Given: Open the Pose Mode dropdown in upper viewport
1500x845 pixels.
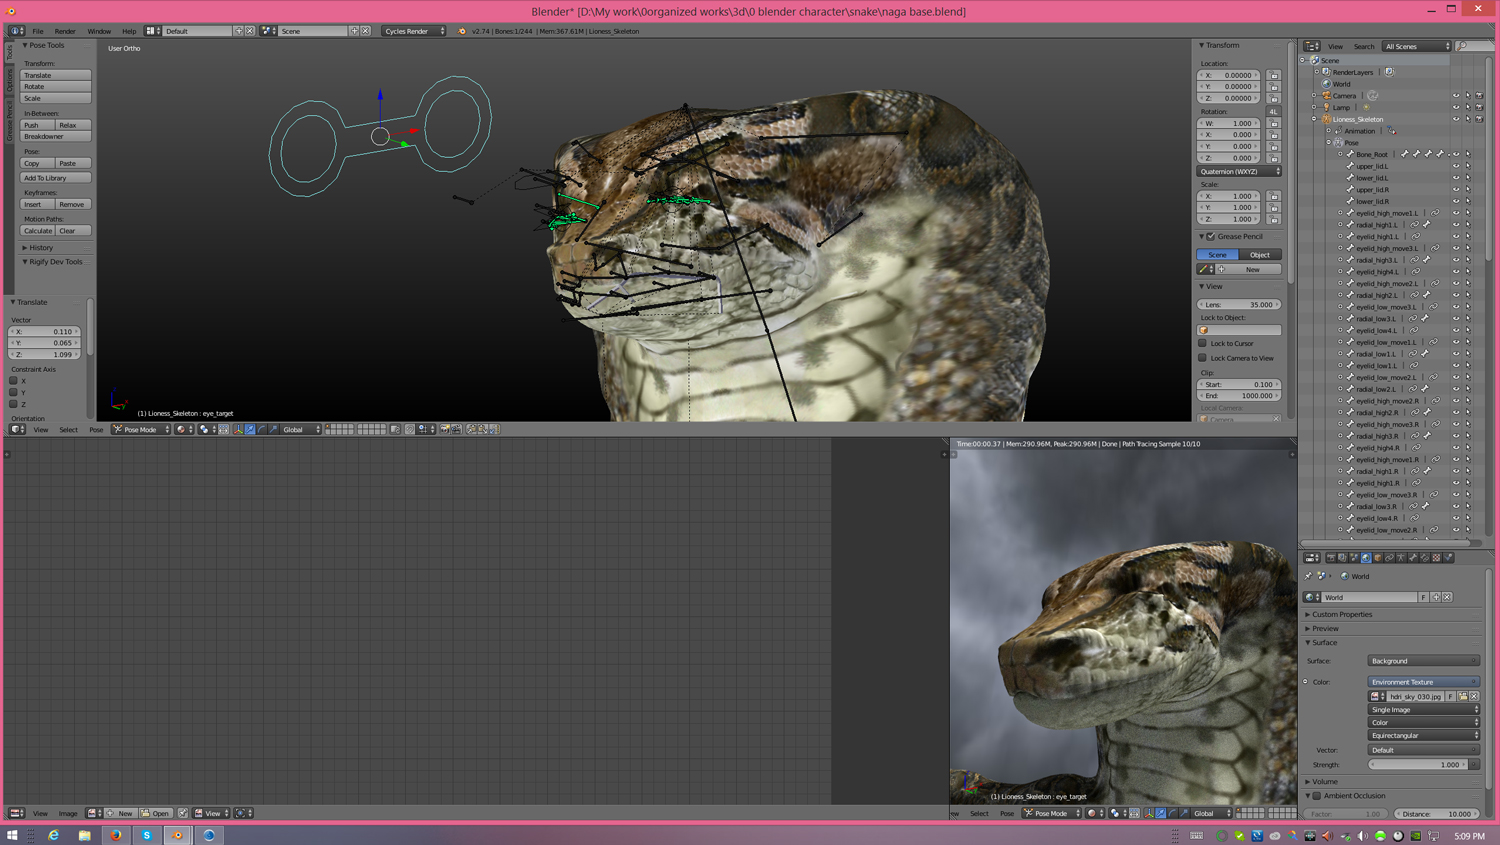Looking at the screenshot, I should pyautogui.click(x=141, y=429).
